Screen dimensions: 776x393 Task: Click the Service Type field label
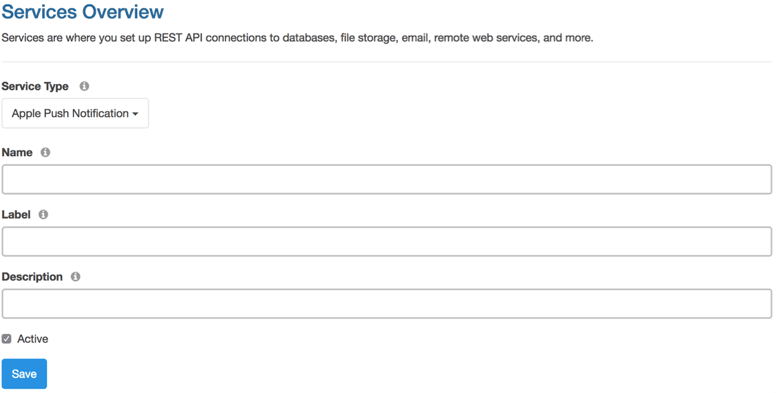[35, 86]
